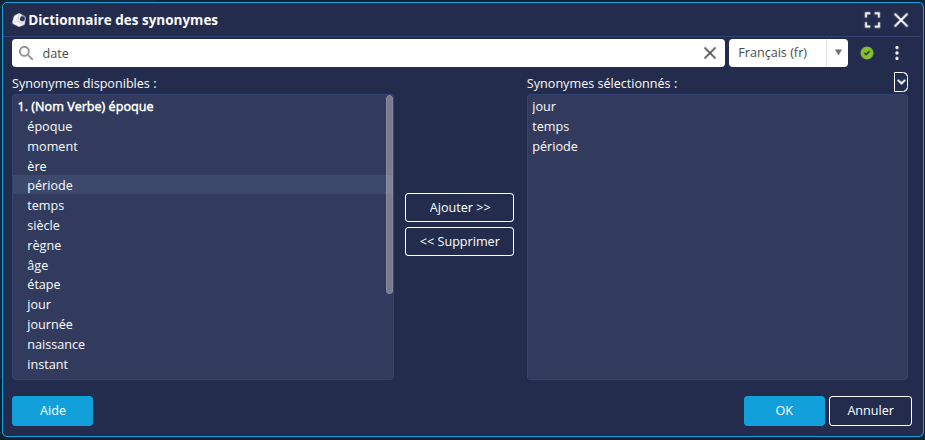Select the synonym 'moment' in available list
This screenshot has height=440, width=925.
coord(52,146)
